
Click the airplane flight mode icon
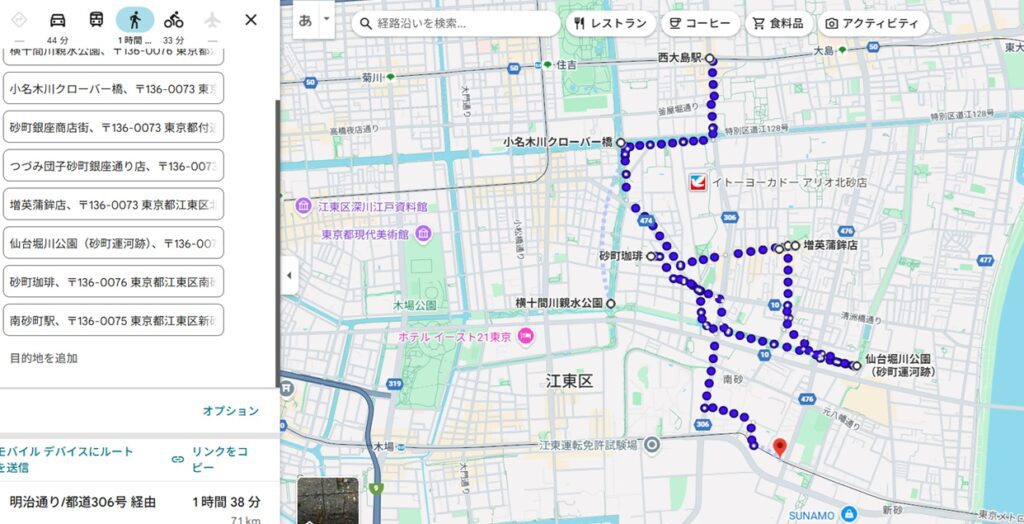click(x=211, y=20)
